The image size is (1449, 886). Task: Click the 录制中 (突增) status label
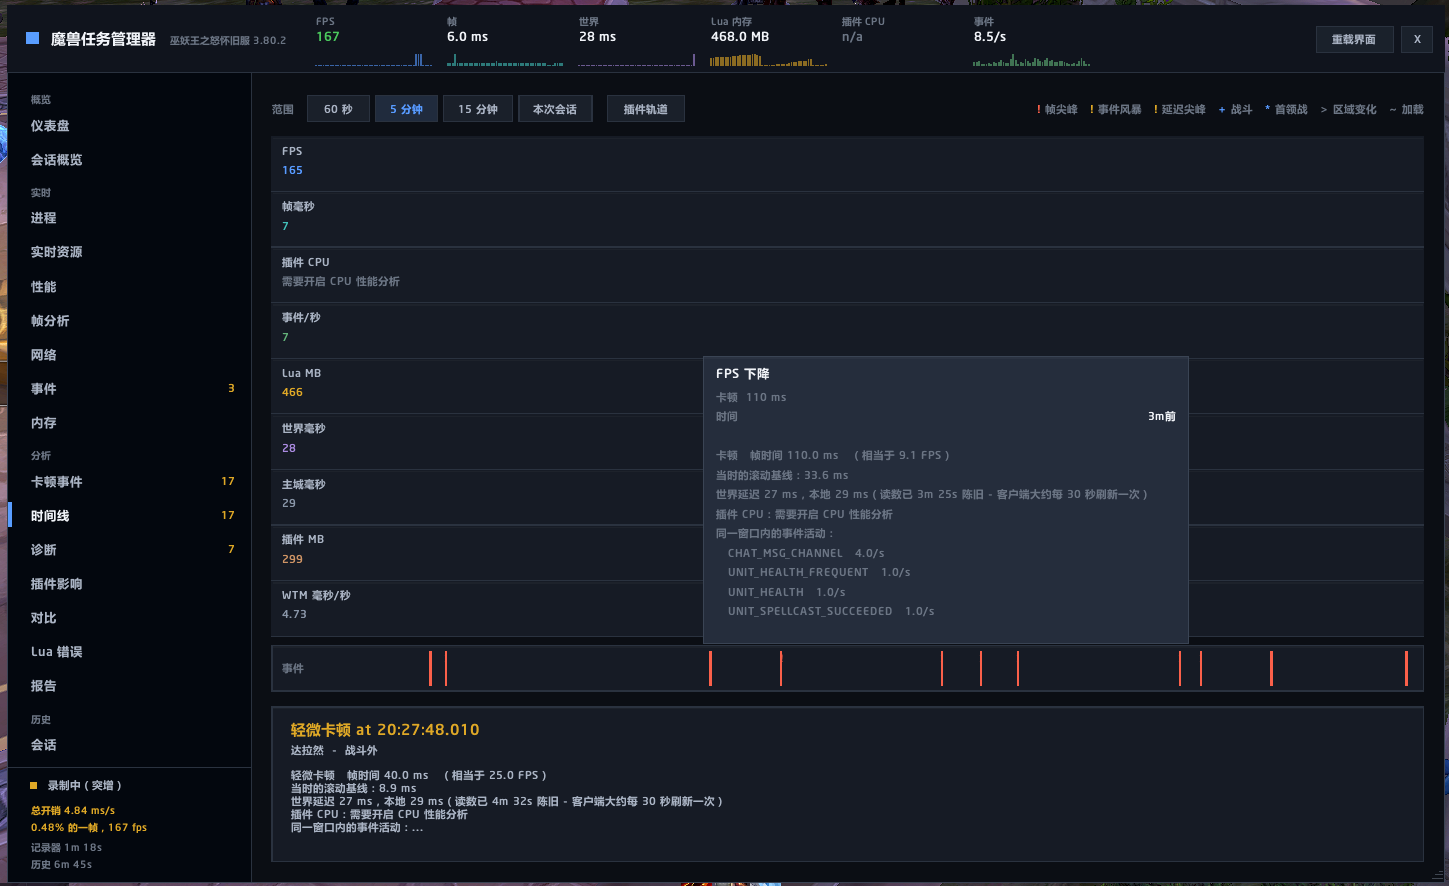85,786
